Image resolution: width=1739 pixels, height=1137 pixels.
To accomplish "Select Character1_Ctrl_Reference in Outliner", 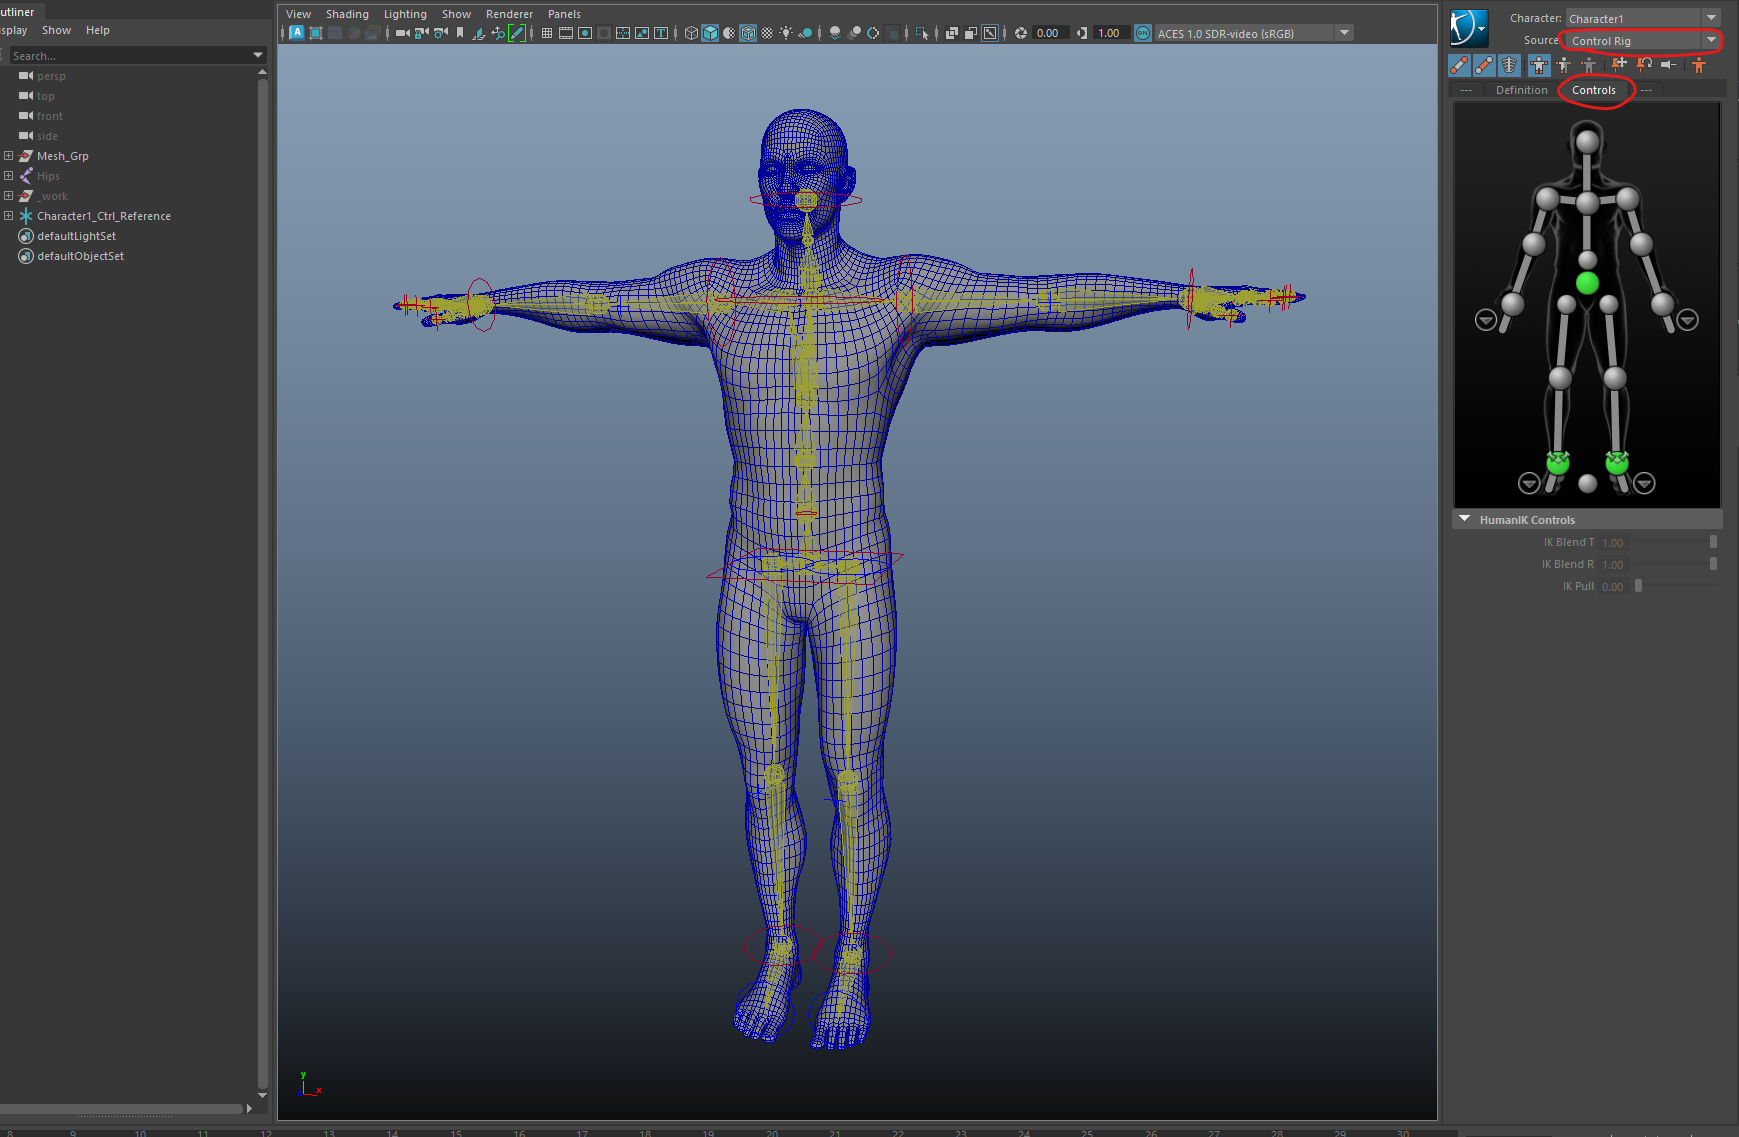I will coord(103,216).
